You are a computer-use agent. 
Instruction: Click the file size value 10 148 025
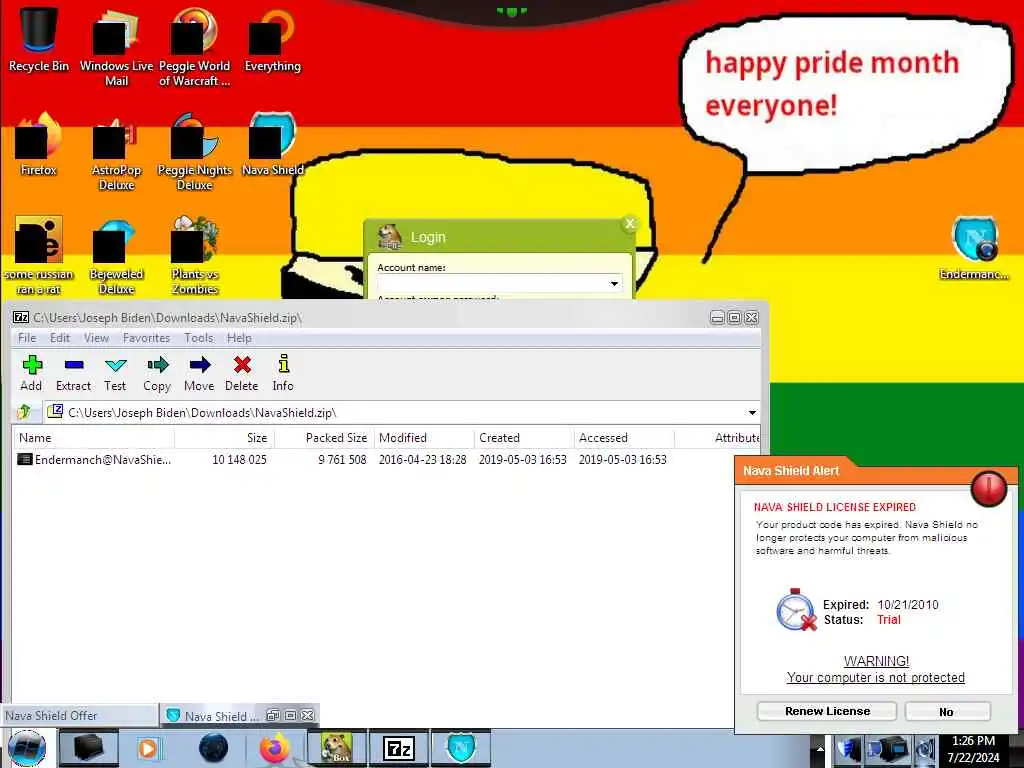tap(239, 459)
